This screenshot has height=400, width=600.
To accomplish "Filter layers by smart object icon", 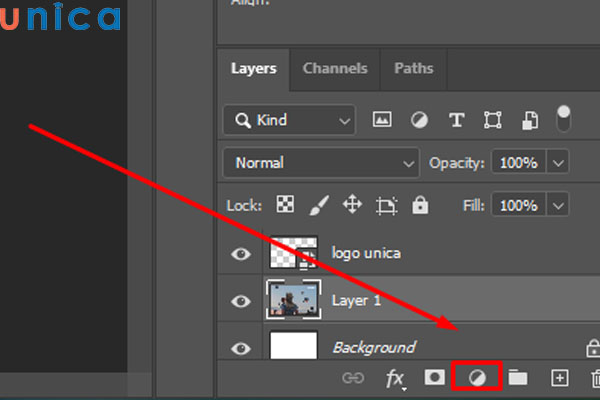I will [530, 120].
